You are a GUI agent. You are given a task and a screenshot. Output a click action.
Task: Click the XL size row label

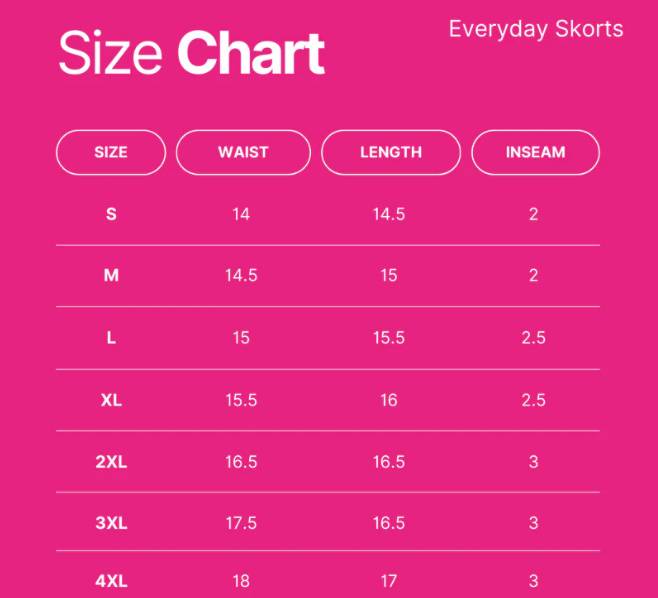[111, 400]
